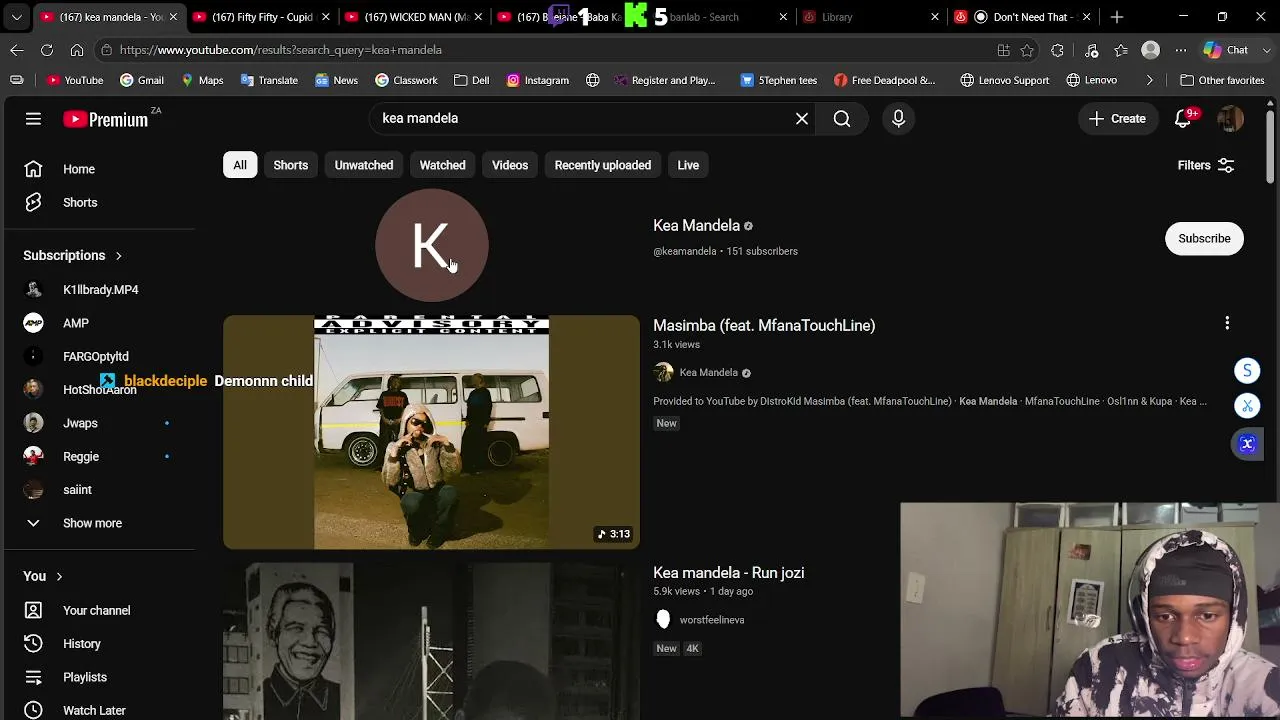This screenshot has width=1280, height=720.
Task: Switch to the Don't Need That tab
Action: pyautogui.click(x=1023, y=17)
